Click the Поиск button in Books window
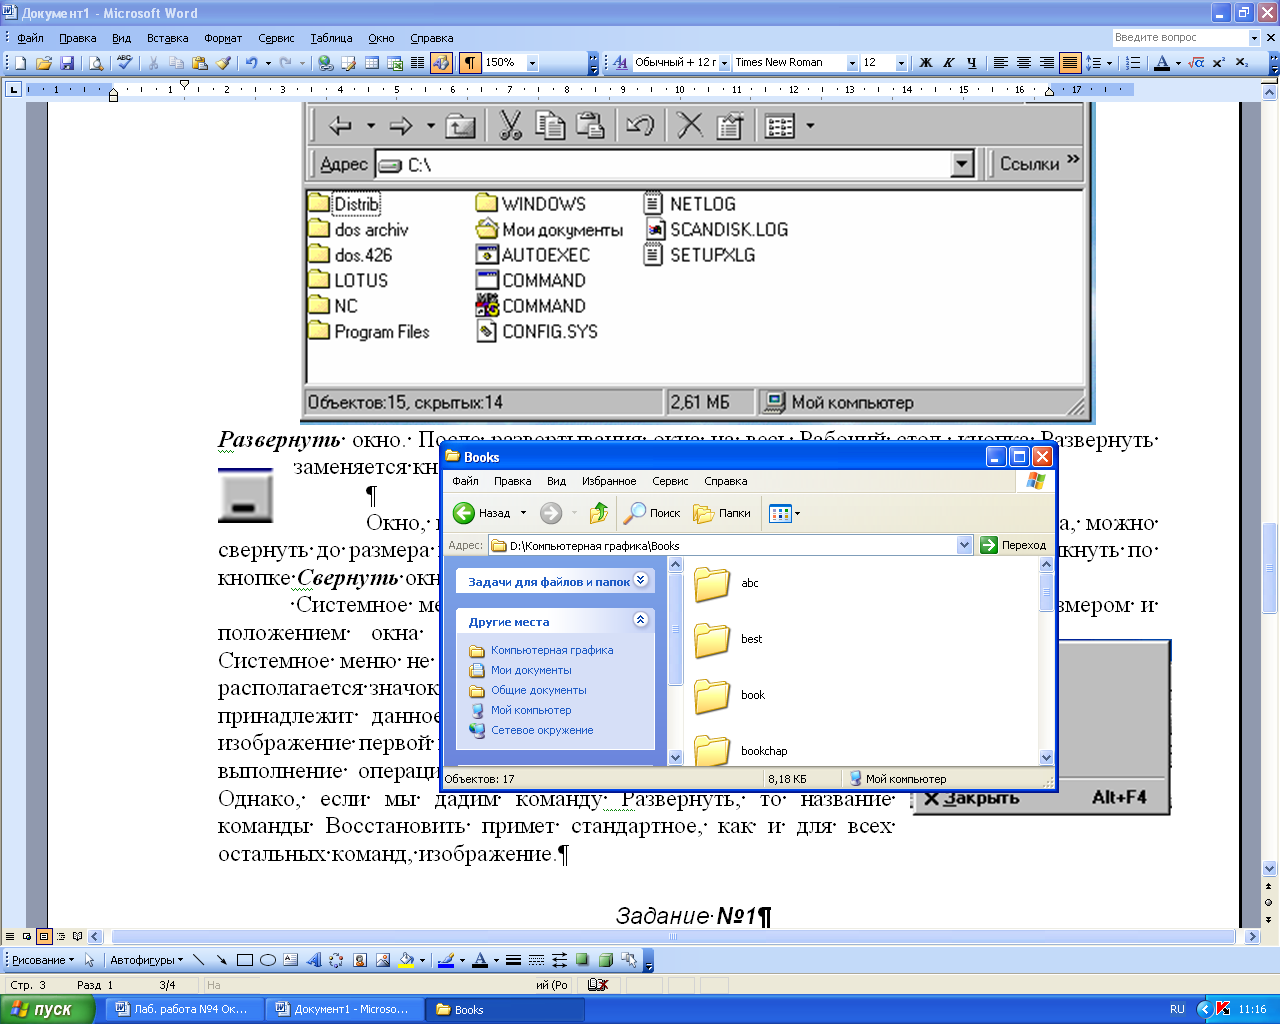Viewport: 1280px width, 1024px height. (652, 513)
